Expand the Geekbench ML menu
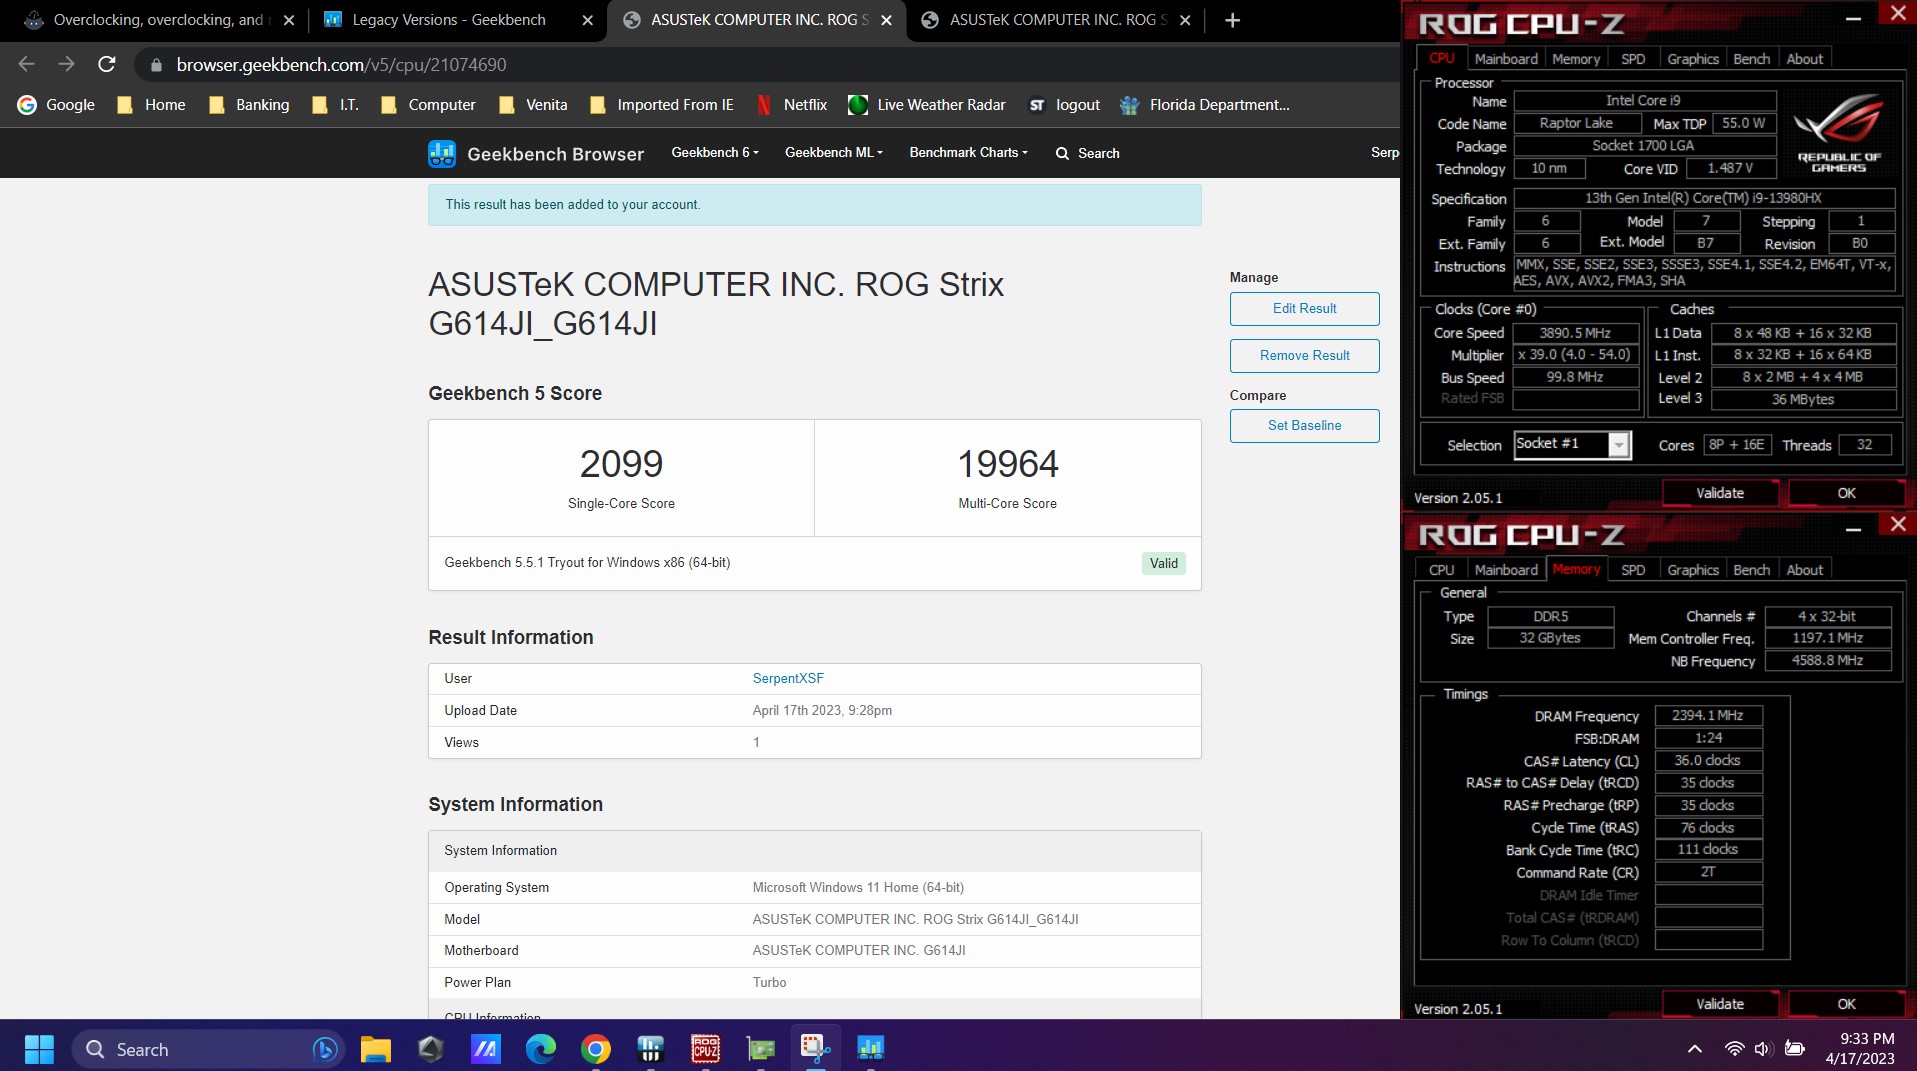1917x1071 pixels. point(834,153)
